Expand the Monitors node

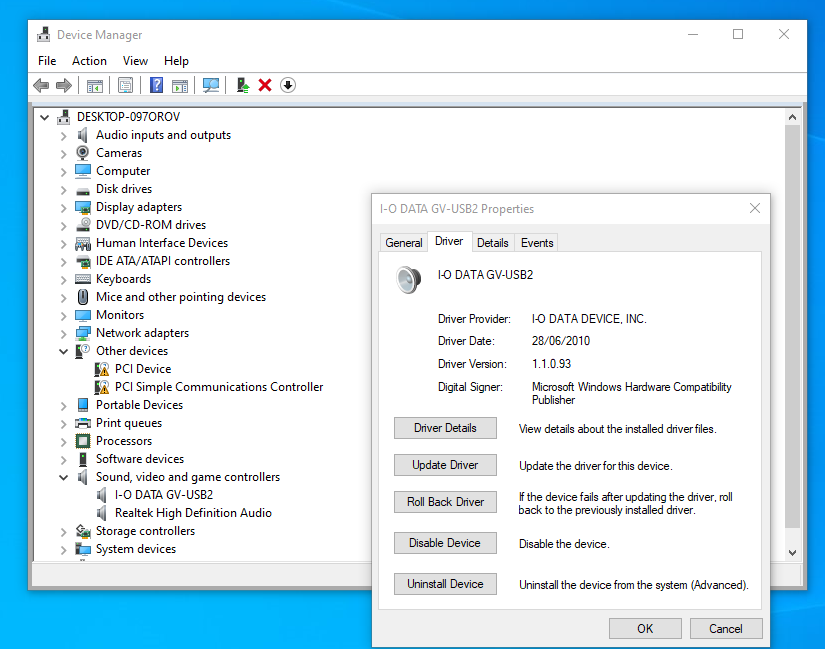(63, 316)
